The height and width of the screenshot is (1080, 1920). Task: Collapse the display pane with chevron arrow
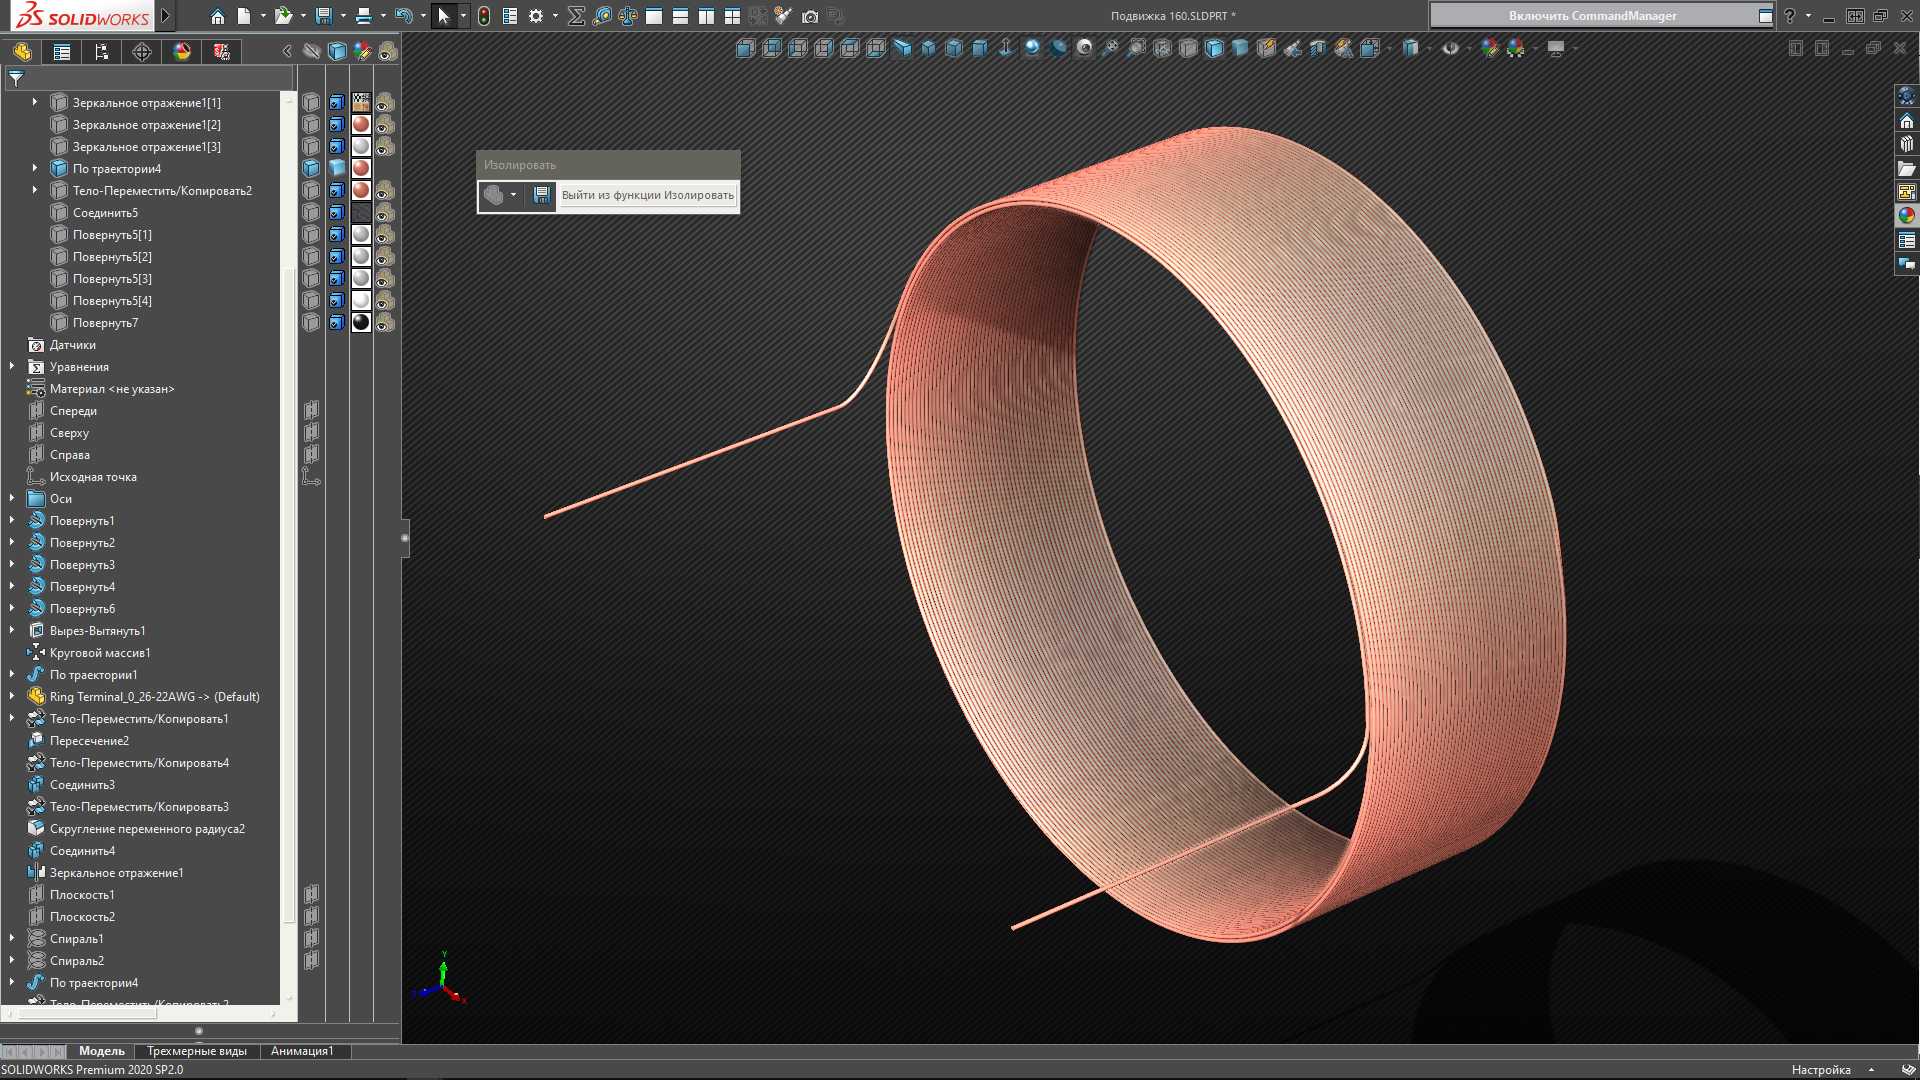287,51
